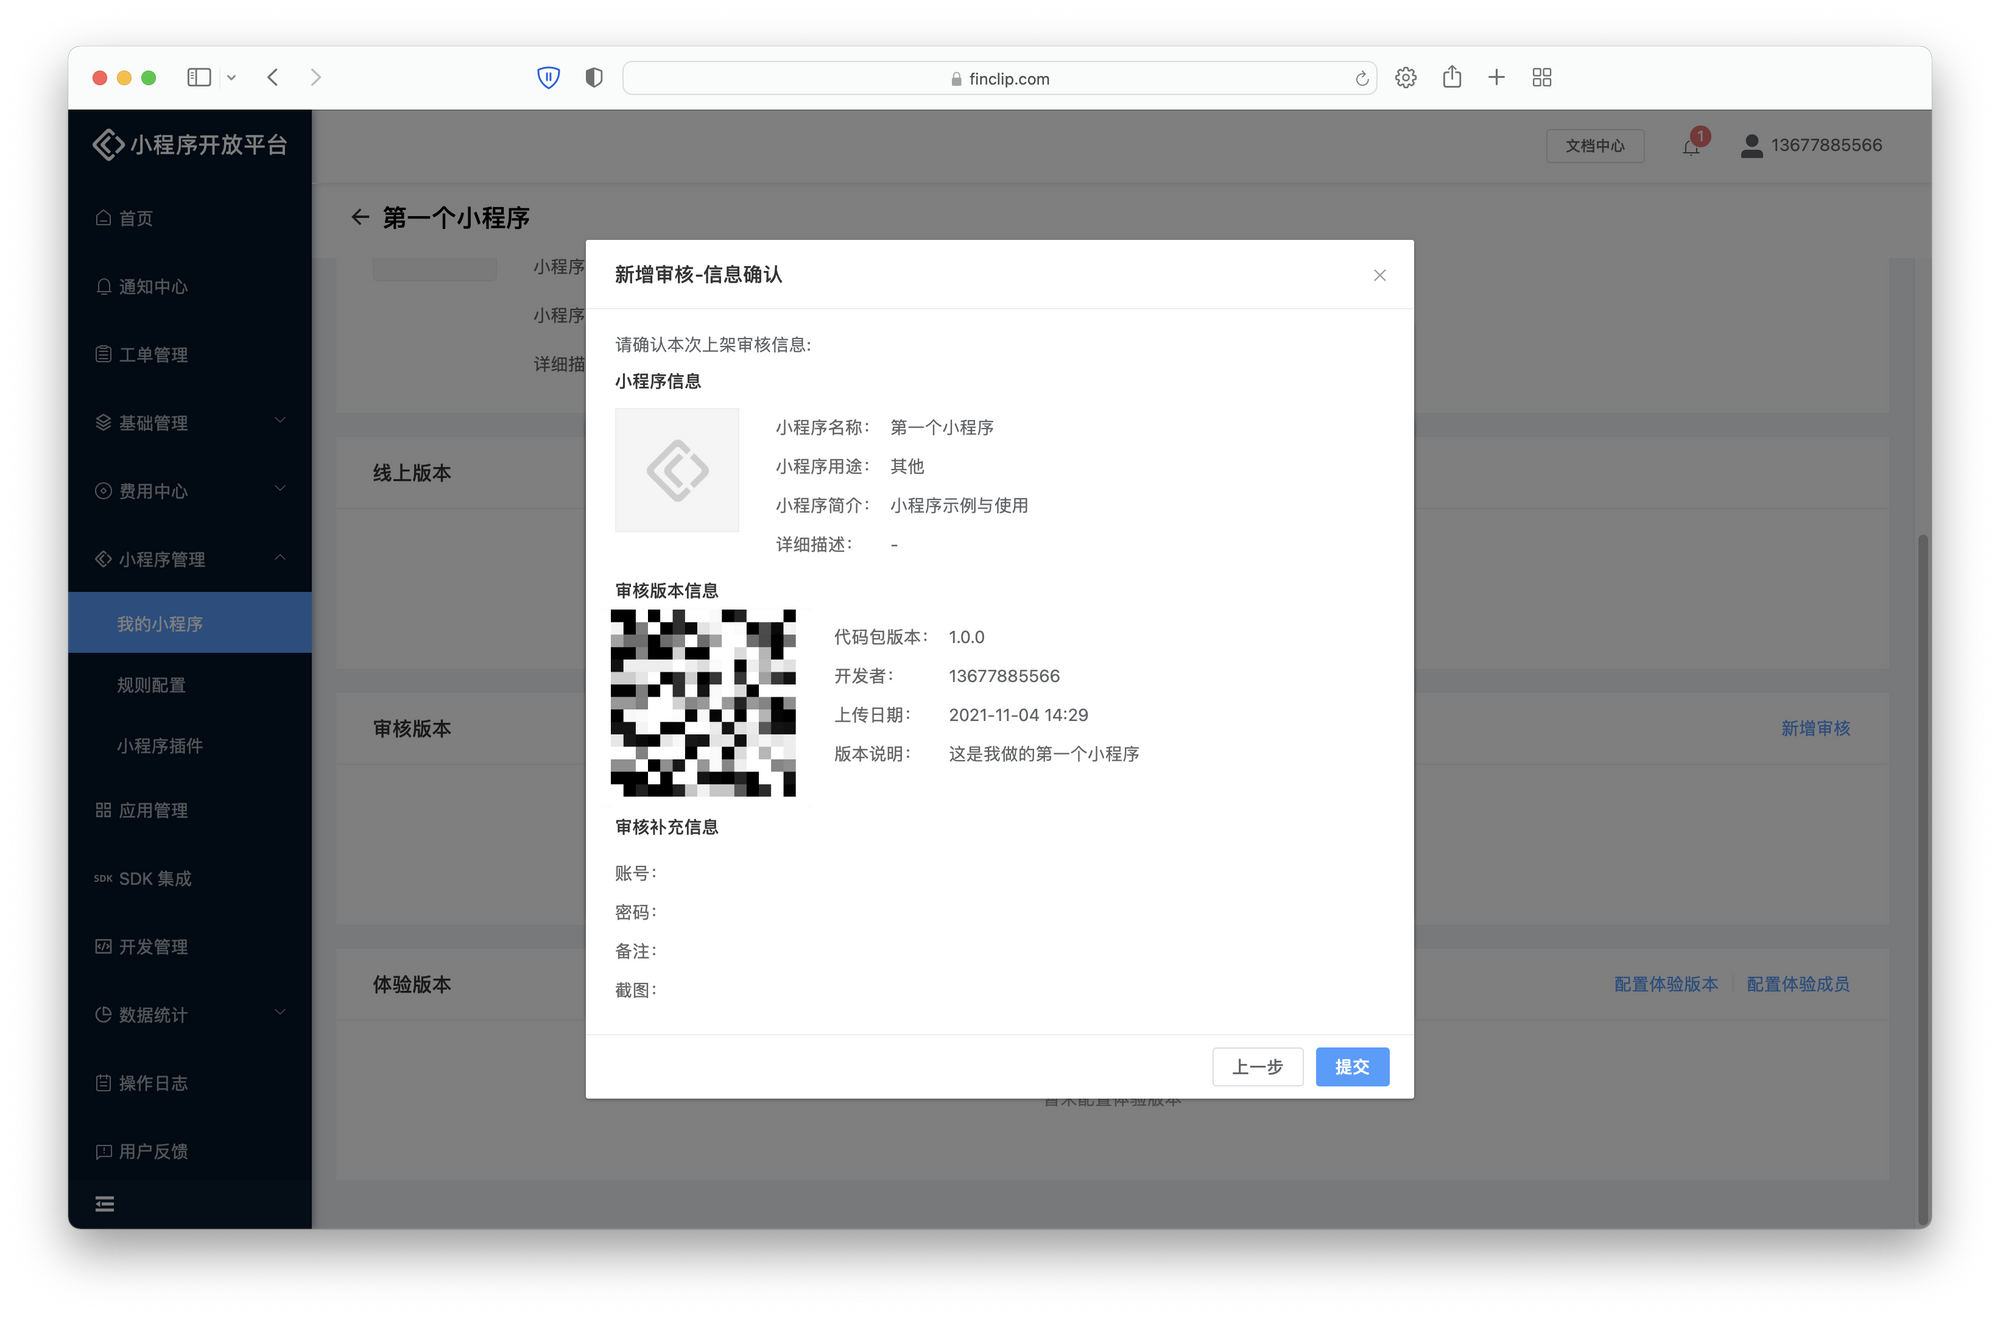
Task: Click the mini program logo thumbnail
Action: coord(677,470)
